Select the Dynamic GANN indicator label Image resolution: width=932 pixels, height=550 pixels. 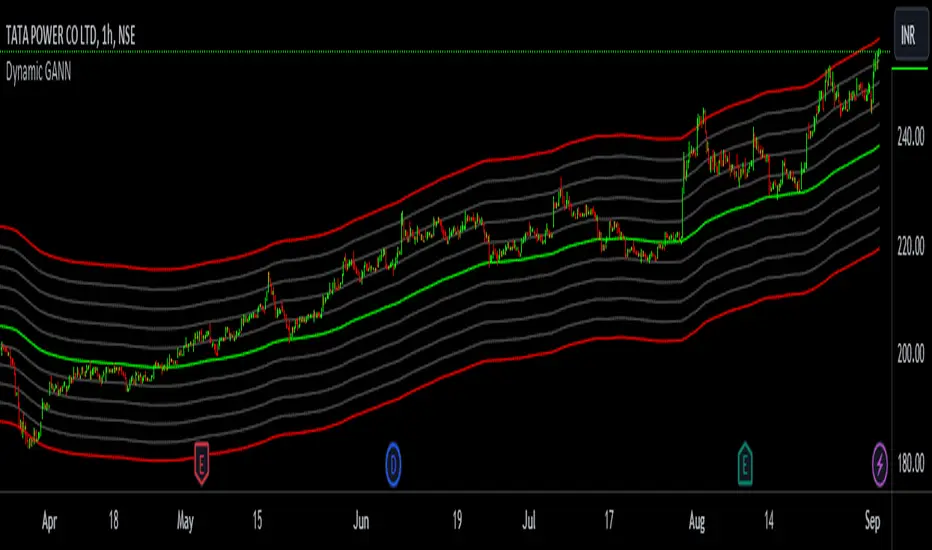pyautogui.click(x=39, y=72)
